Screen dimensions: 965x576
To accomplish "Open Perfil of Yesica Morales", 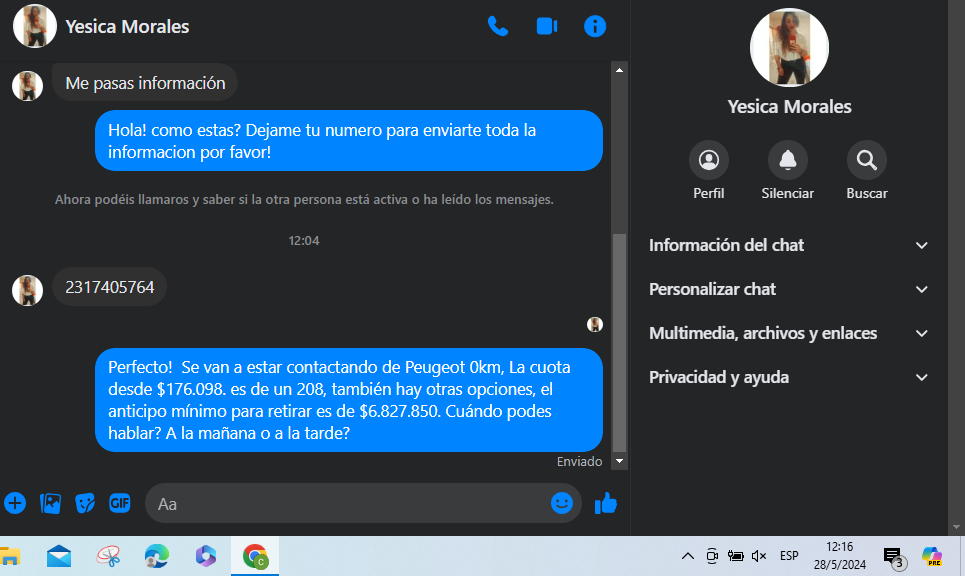I will (709, 160).
